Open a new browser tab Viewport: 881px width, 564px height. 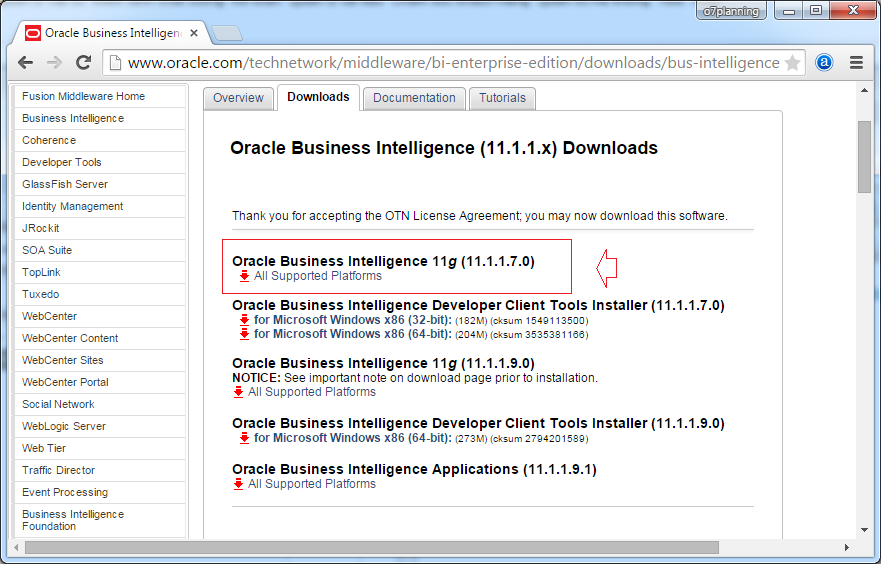228,33
